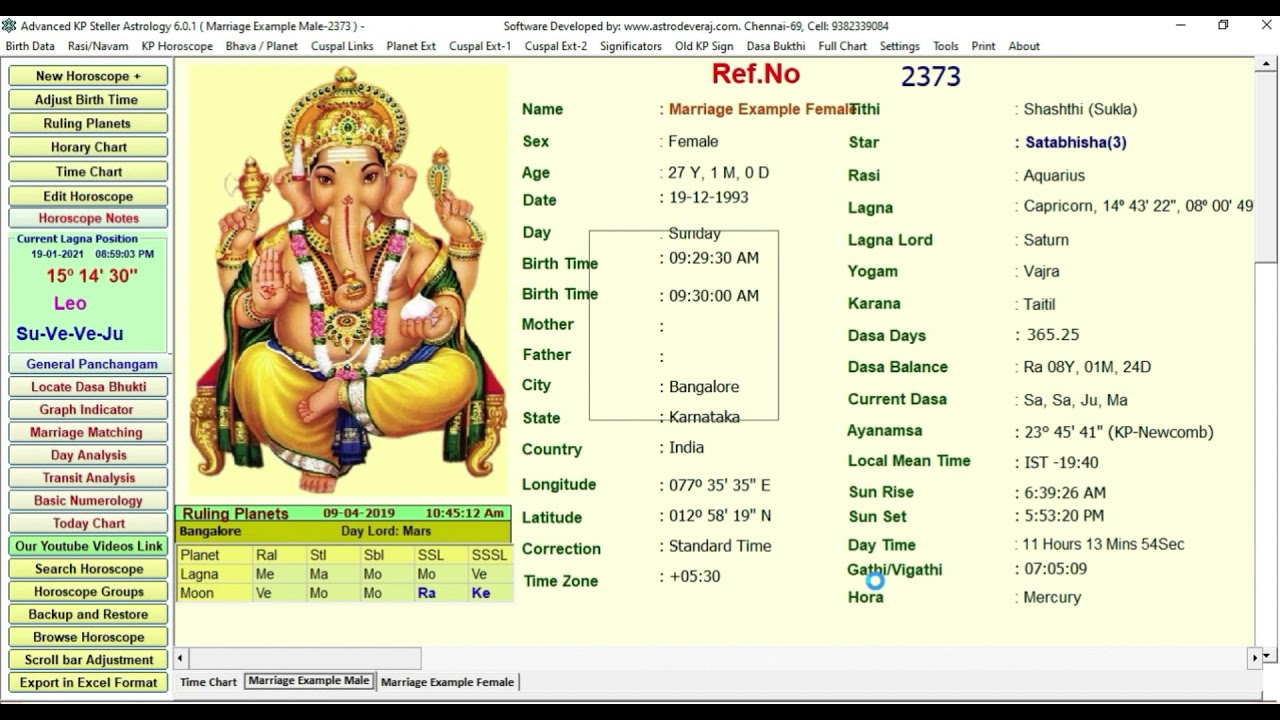
Task: Open the Cuspal Ext-1 menu
Action: pyautogui.click(x=480, y=46)
